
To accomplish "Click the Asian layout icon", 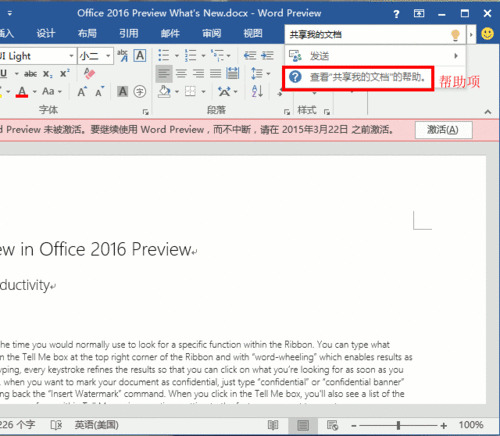I will (224, 91).
